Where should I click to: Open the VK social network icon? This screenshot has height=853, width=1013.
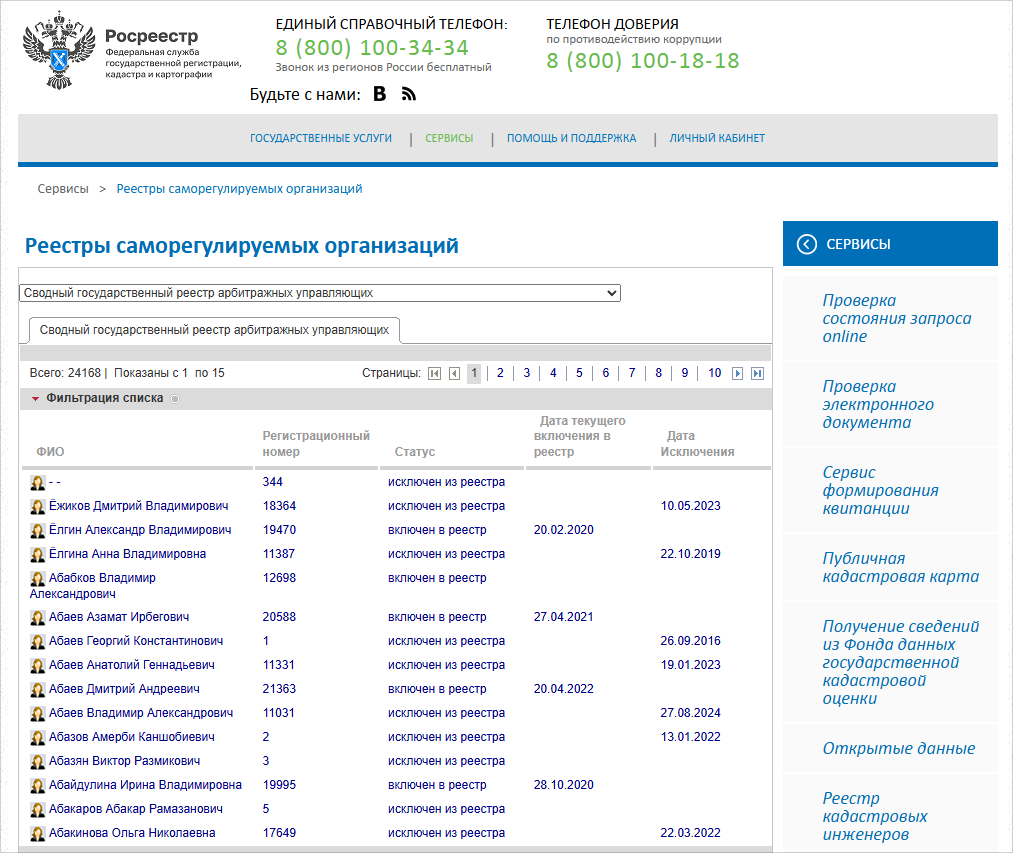click(x=379, y=94)
